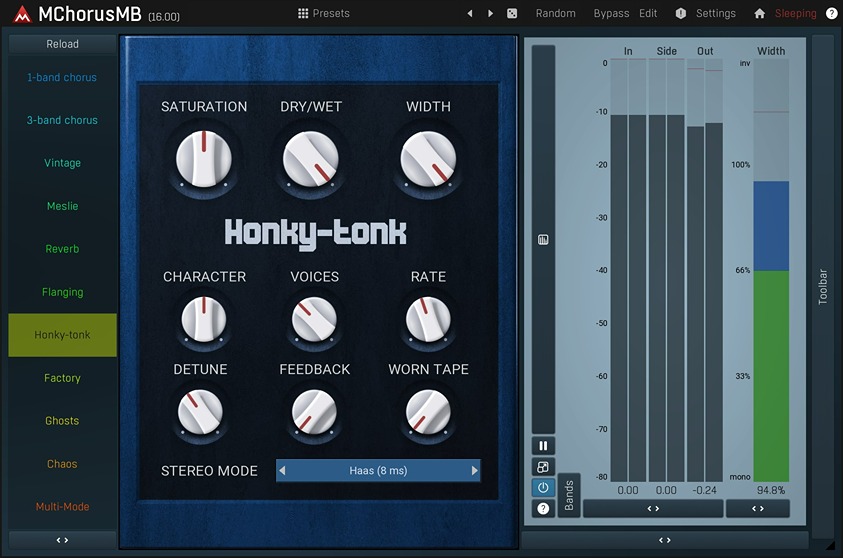
Task: Click the Reload button
Action: (62, 44)
